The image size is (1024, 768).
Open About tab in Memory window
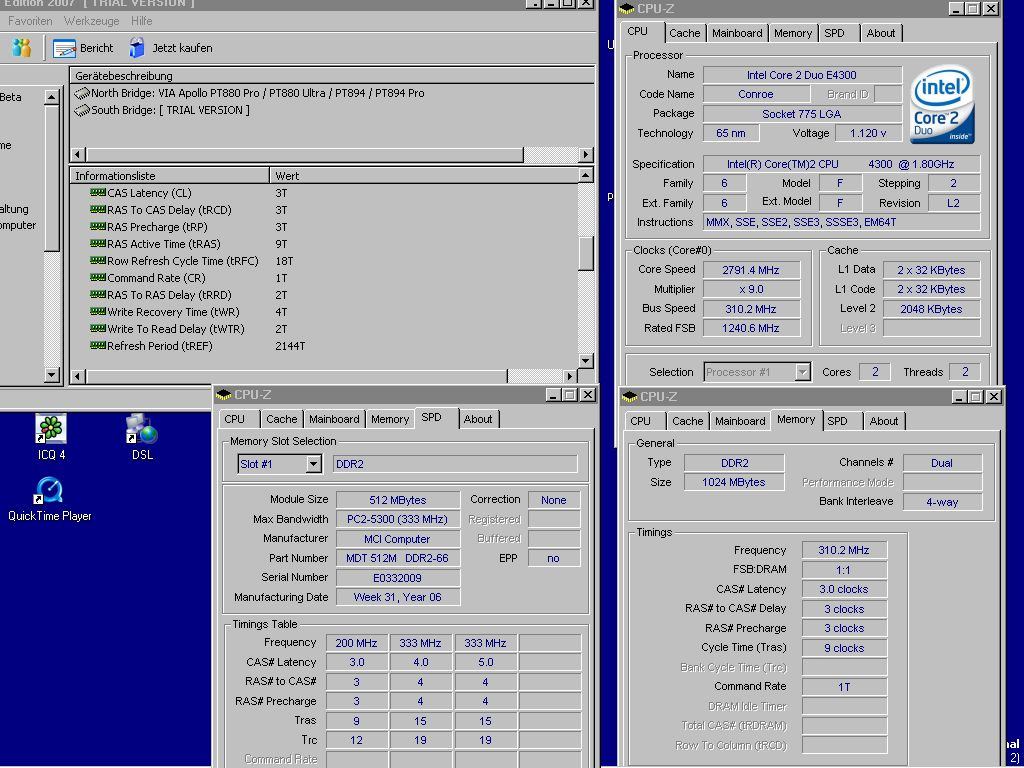coord(884,421)
